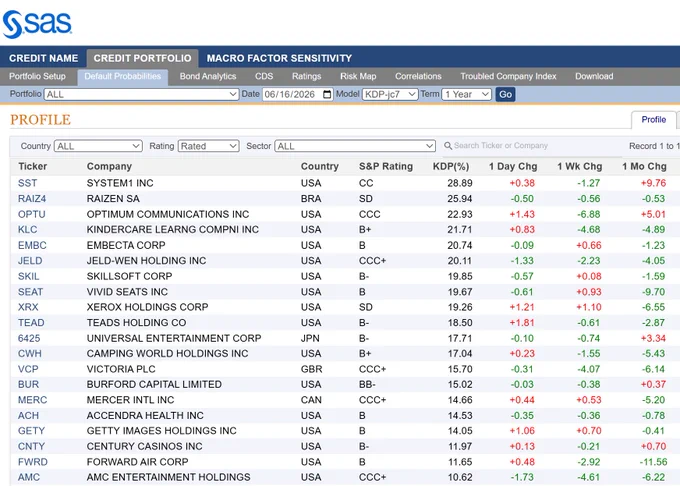The height and width of the screenshot is (486, 680).
Task: Open the Portfolio ALL dropdown
Action: 141,94
